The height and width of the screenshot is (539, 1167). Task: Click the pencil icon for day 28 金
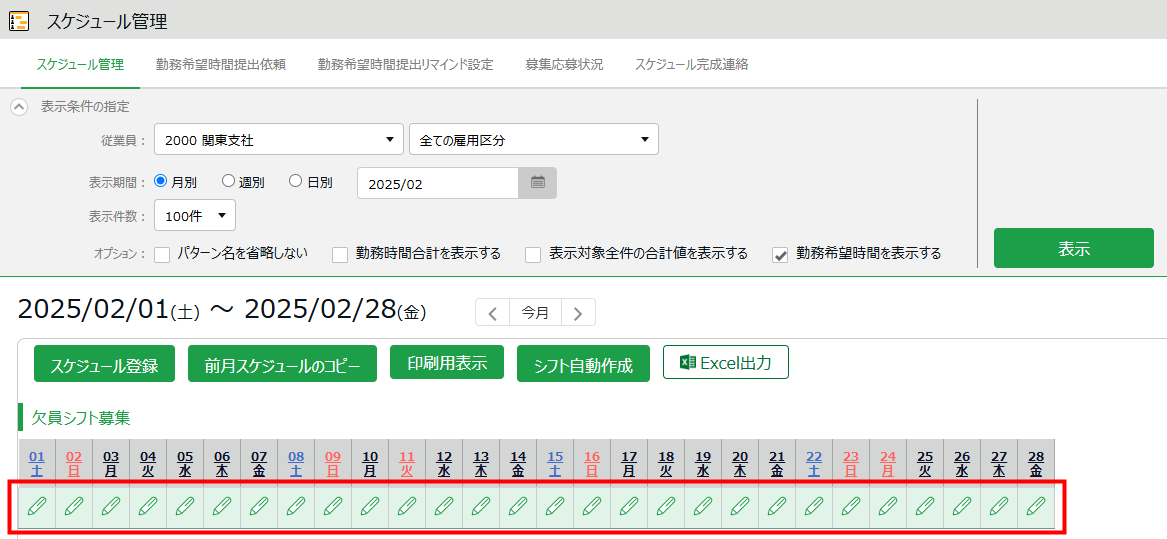[x=1036, y=506]
